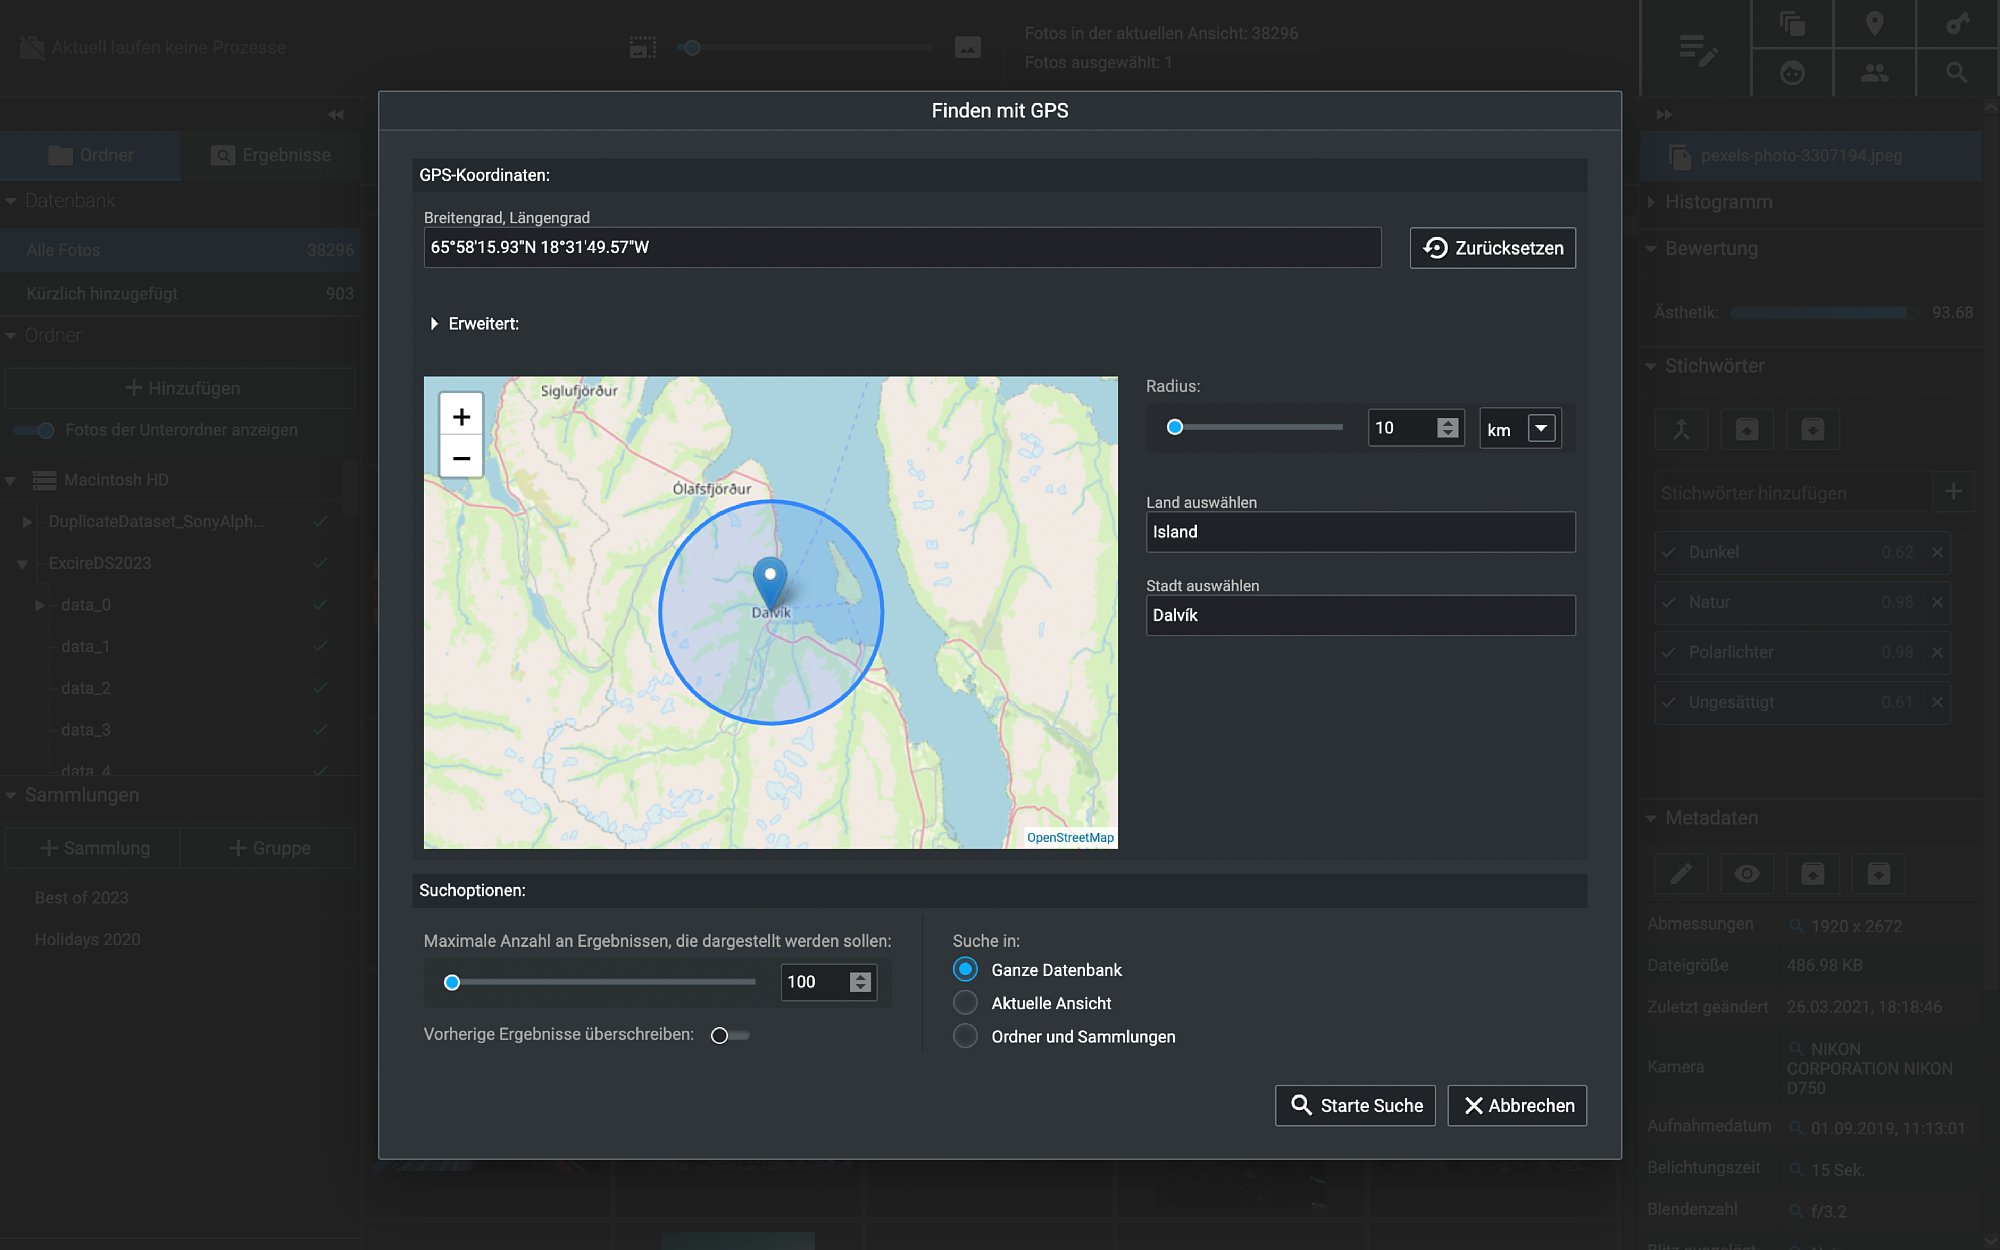Click the Zurücksetzen button
The width and height of the screenshot is (2000, 1250).
pyautogui.click(x=1493, y=248)
